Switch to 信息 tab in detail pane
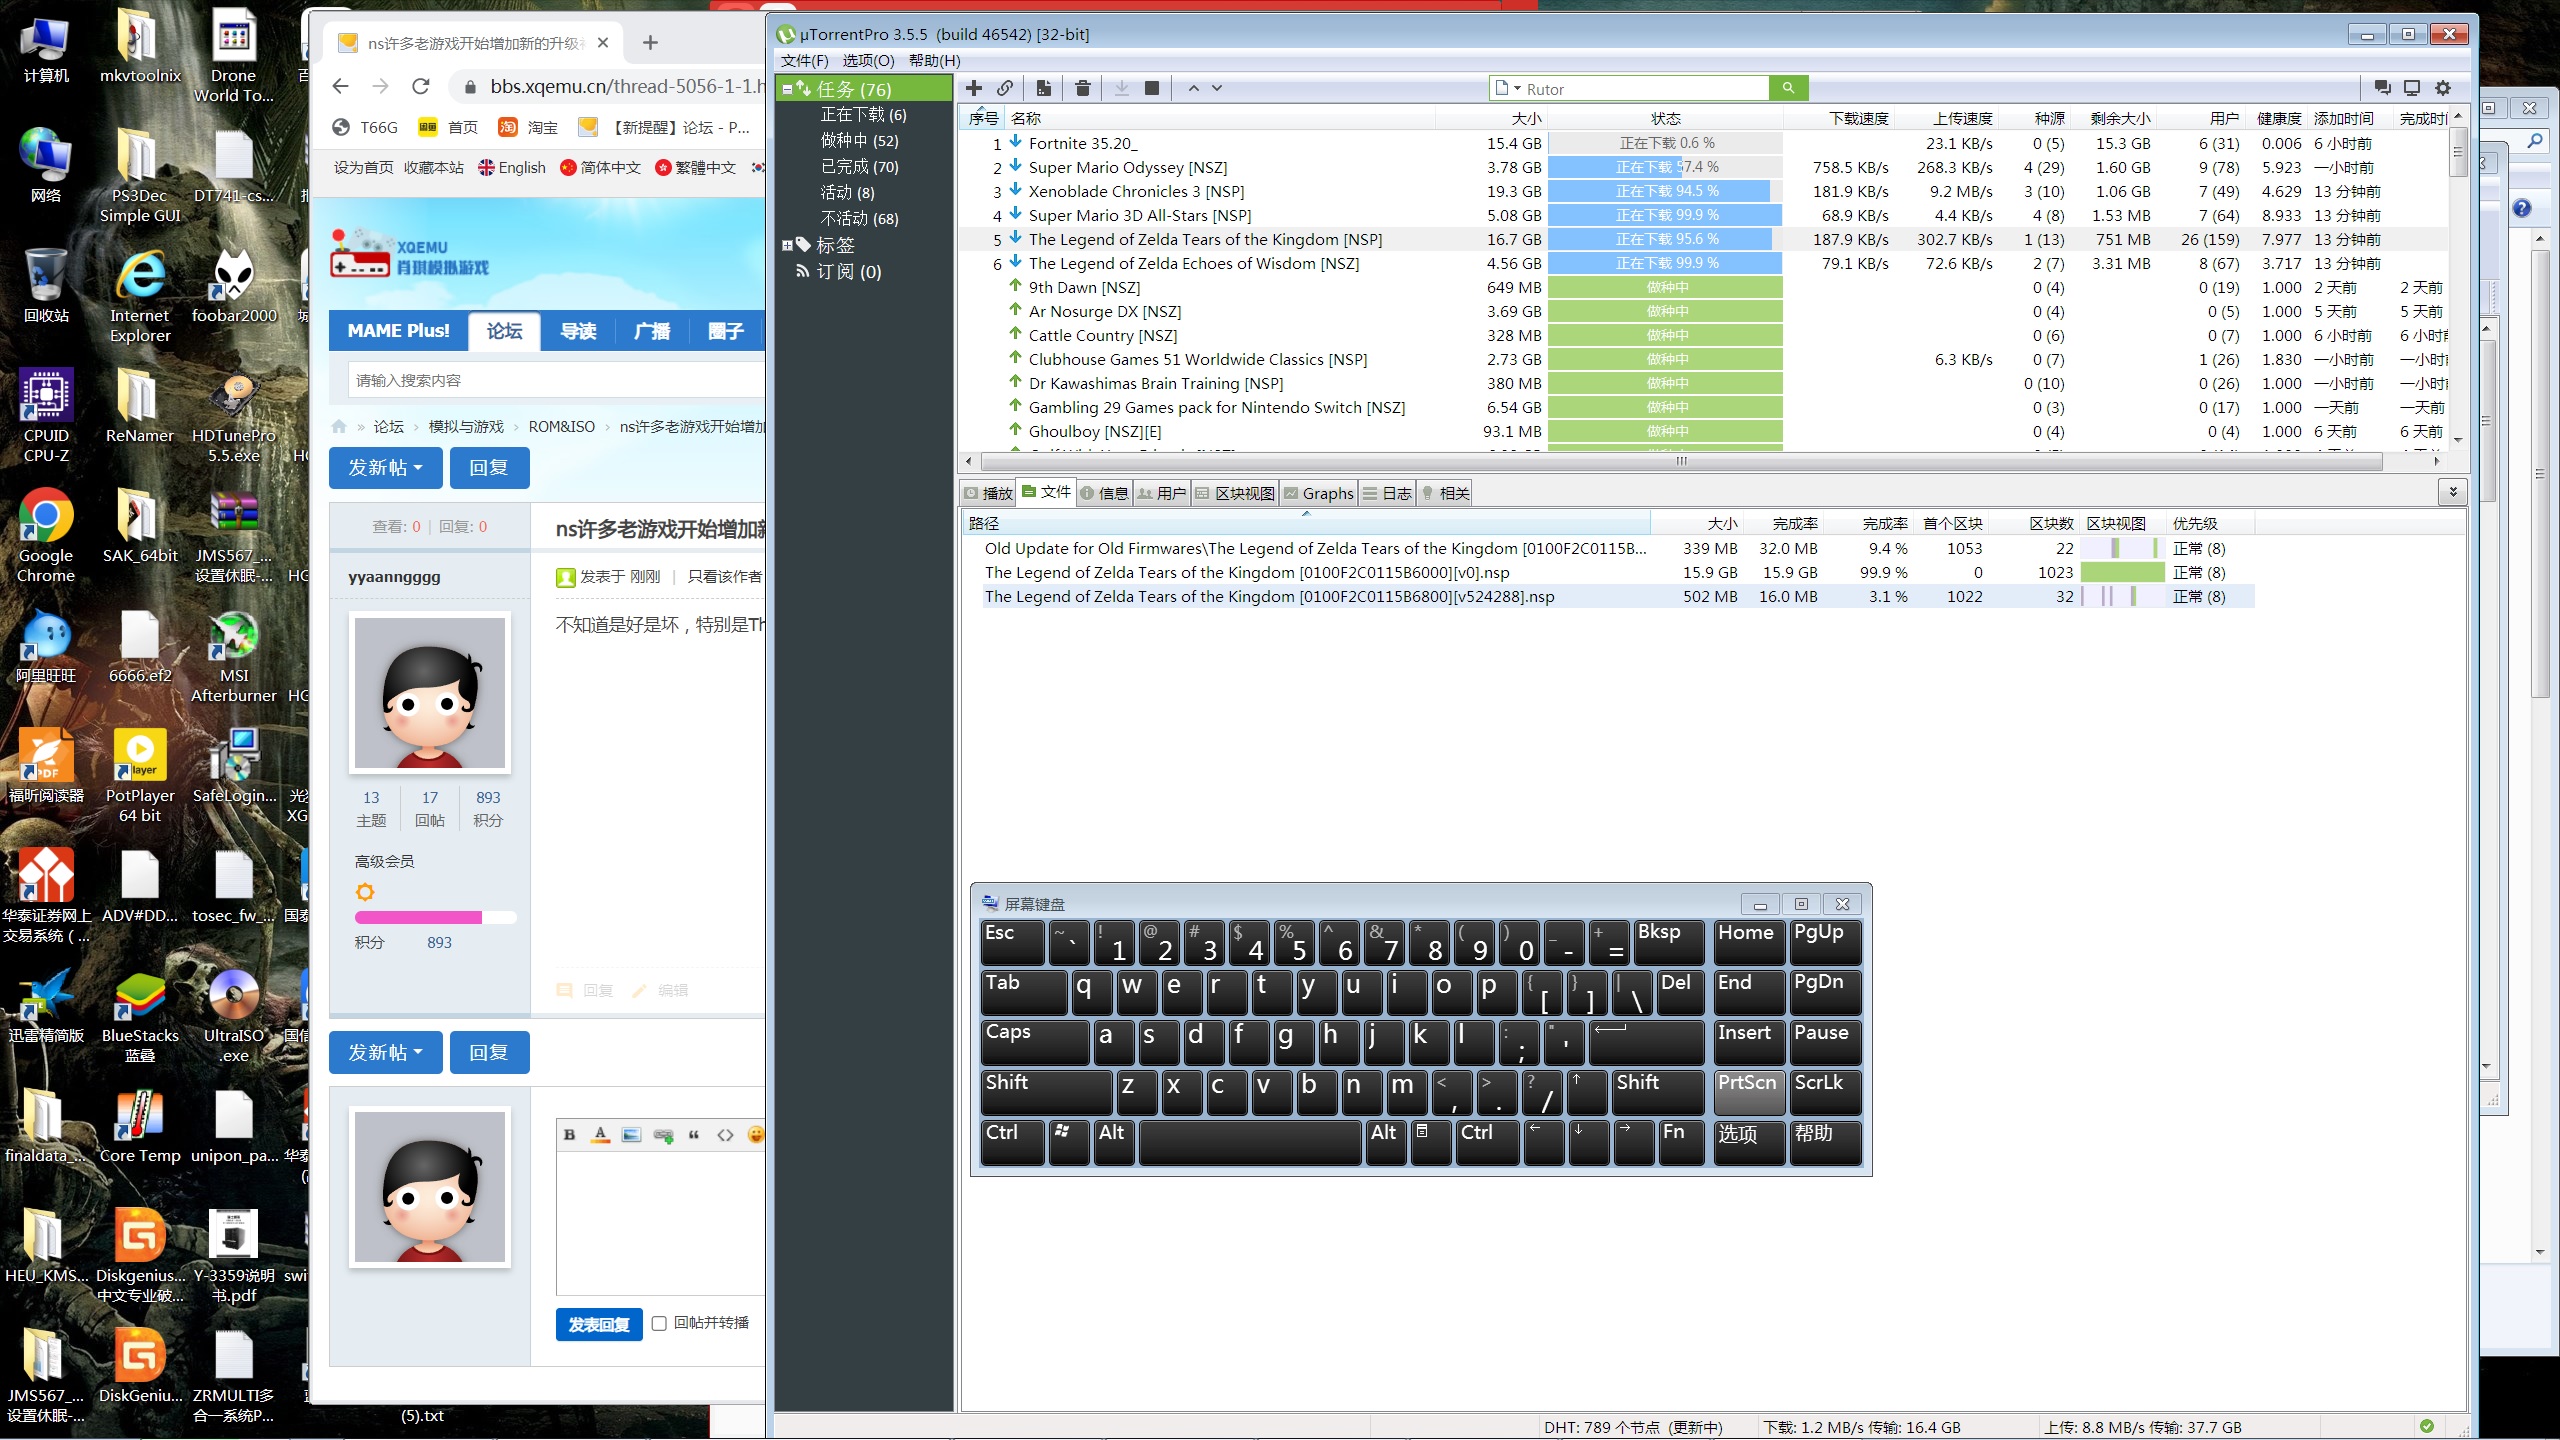The width and height of the screenshot is (2560, 1440). [1104, 493]
